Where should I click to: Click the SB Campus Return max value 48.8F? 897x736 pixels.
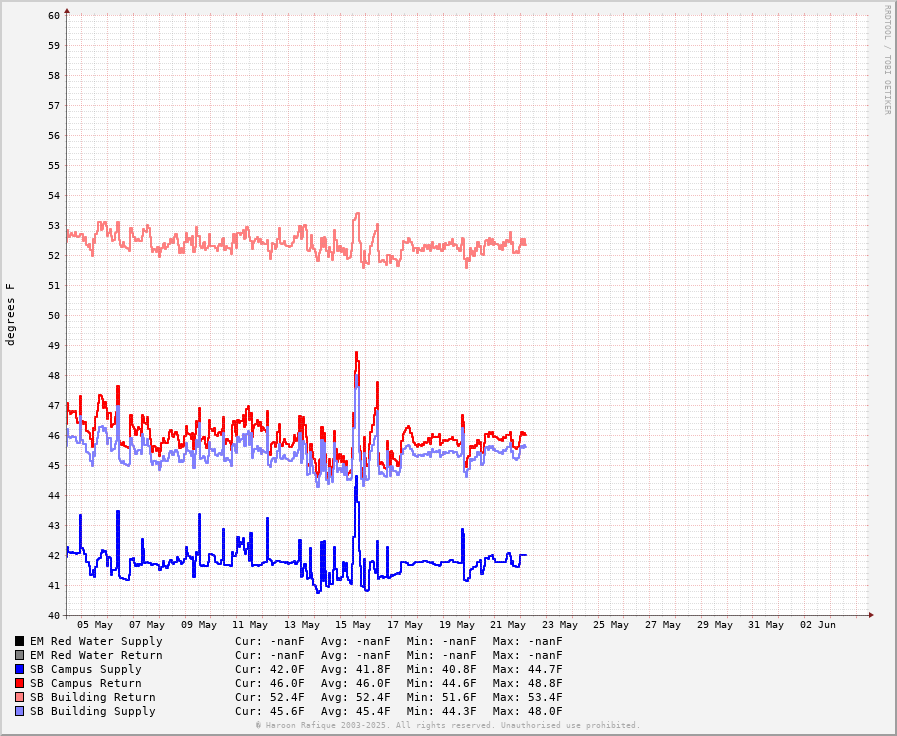(x=527, y=683)
